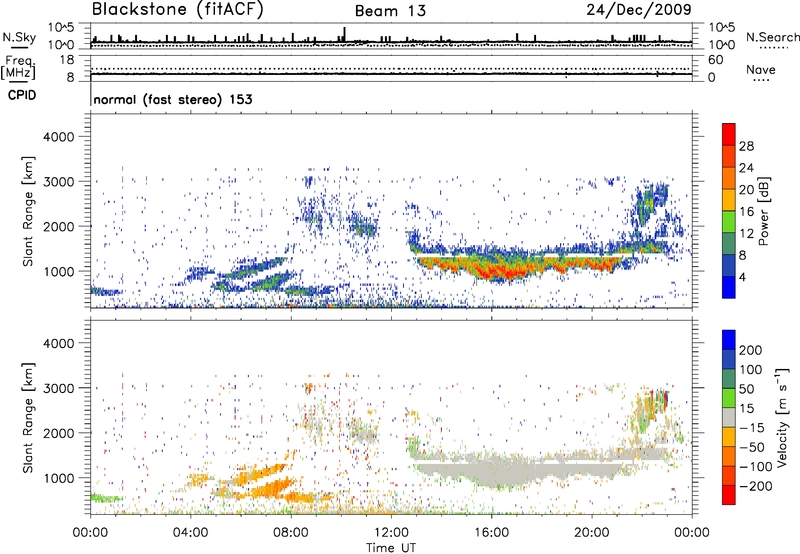
Task: Click the blue bottom of Power color bar
Action: [729, 287]
